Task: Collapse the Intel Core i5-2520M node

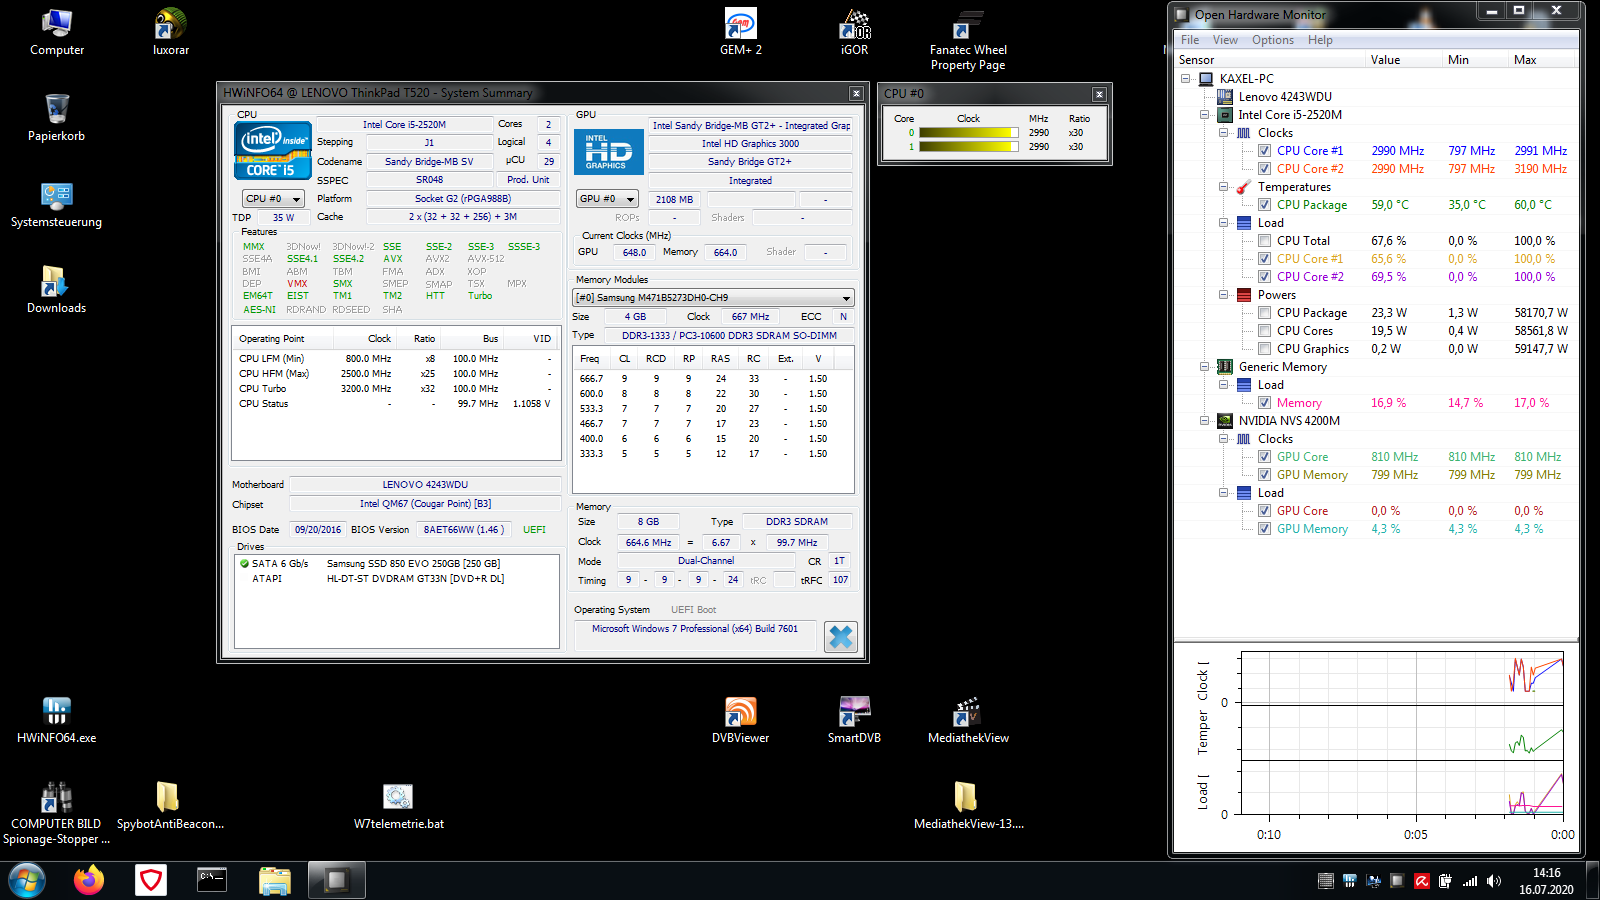Action: click(x=1205, y=115)
